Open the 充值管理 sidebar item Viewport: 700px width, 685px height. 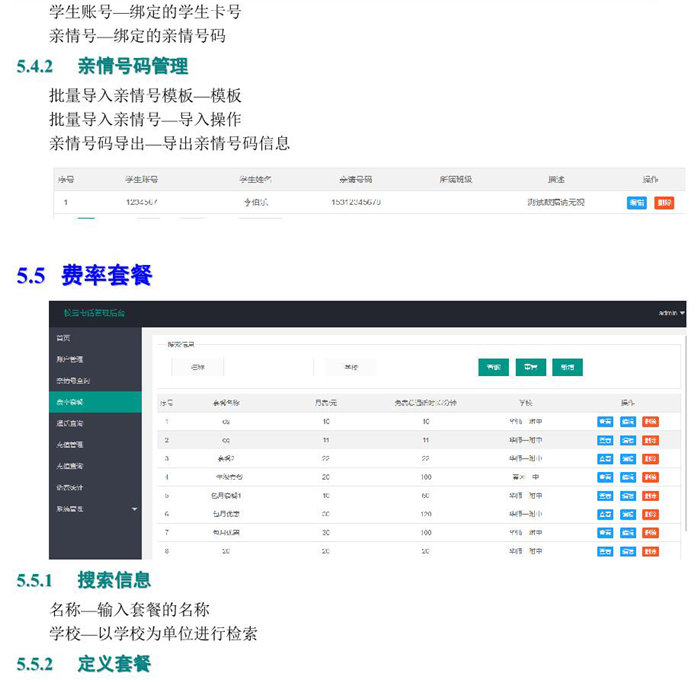click(x=70, y=444)
